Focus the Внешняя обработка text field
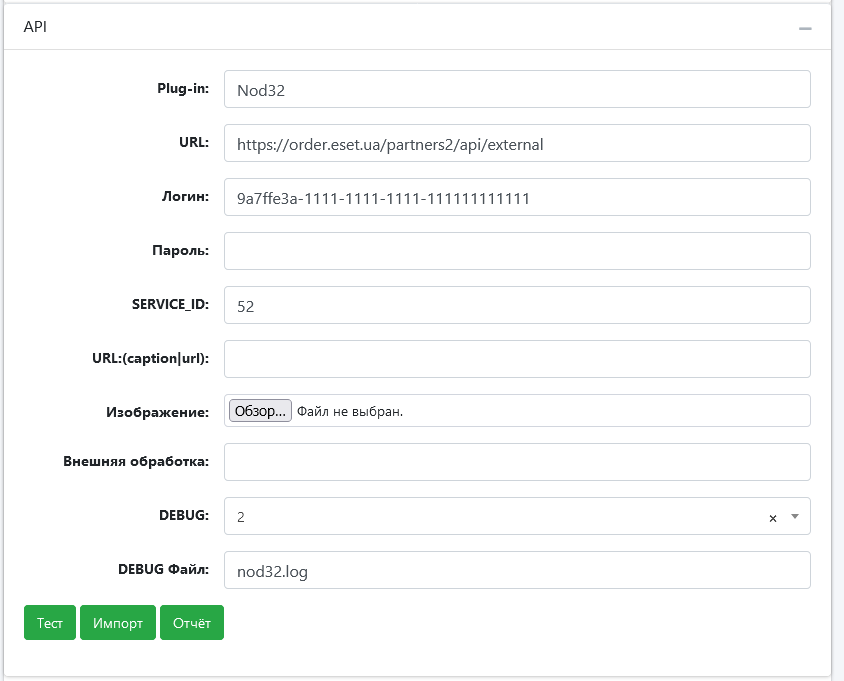Screen dimensions: 844x681 (x=517, y=462)
